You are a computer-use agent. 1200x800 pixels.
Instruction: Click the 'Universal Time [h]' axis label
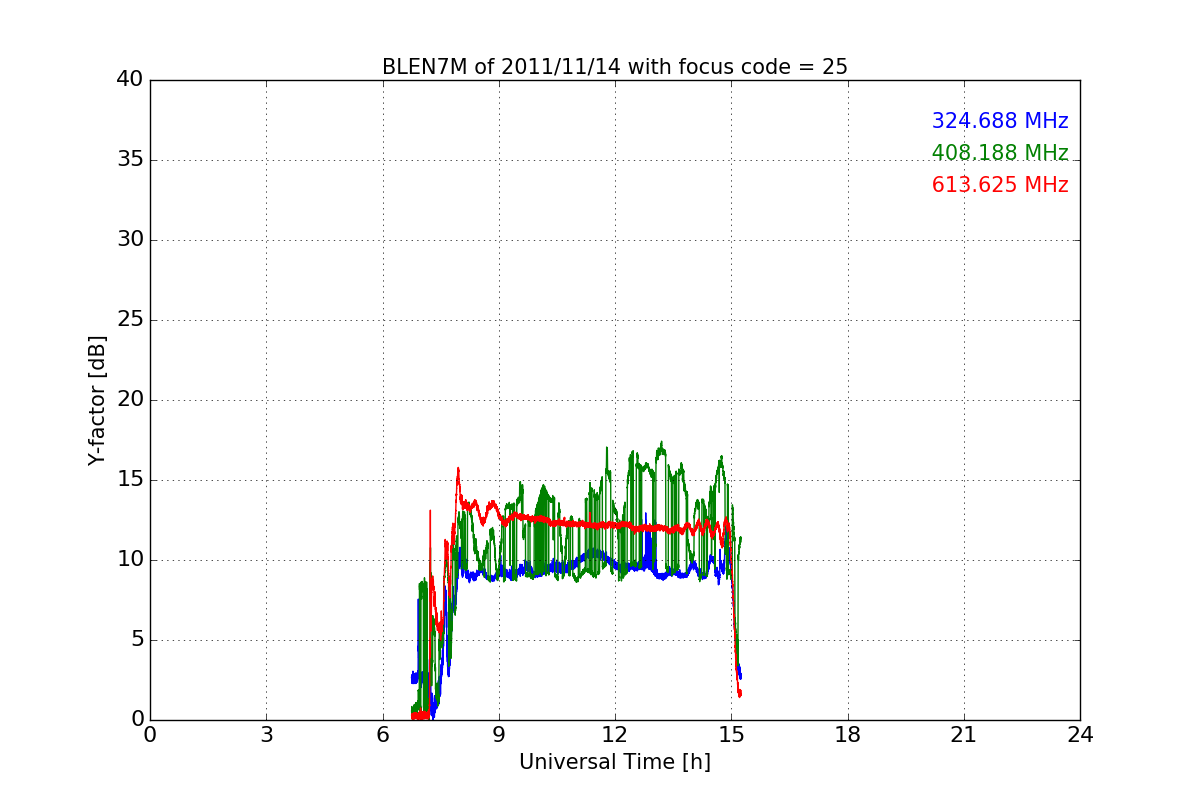615,762
